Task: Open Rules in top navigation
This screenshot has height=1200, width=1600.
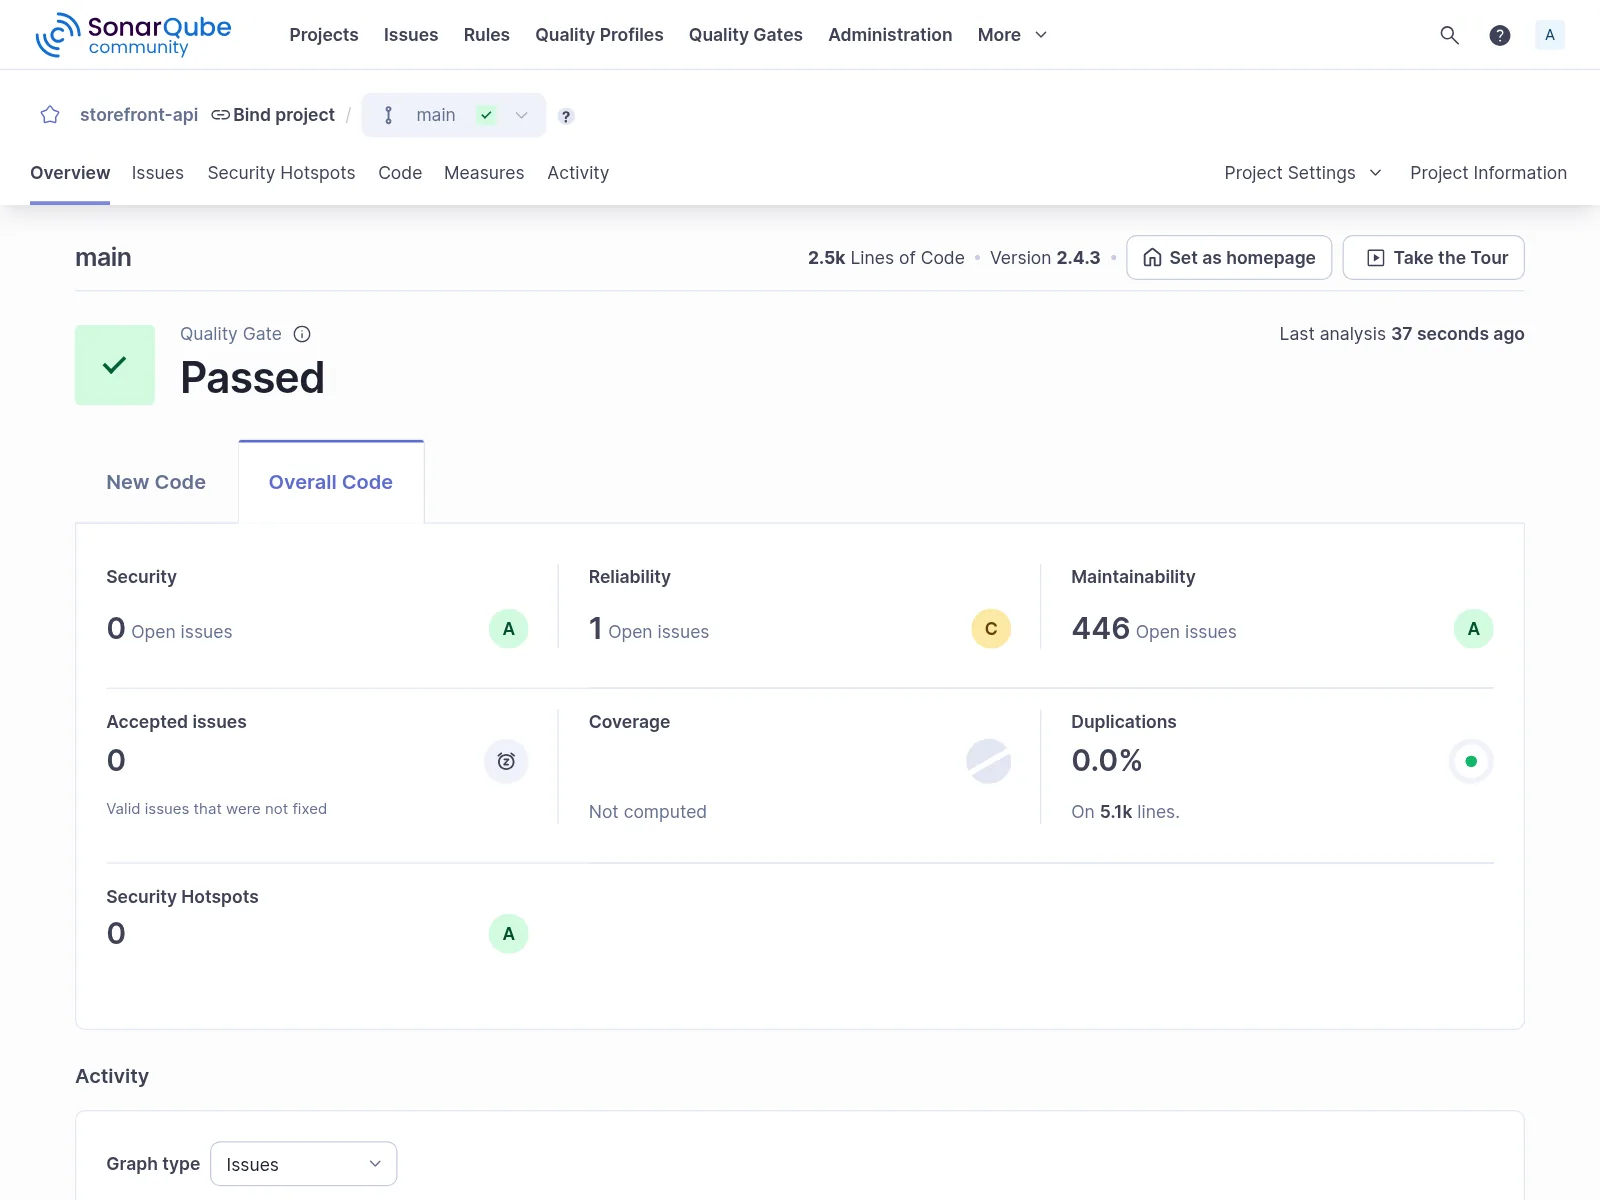Action: click(487, 35)
